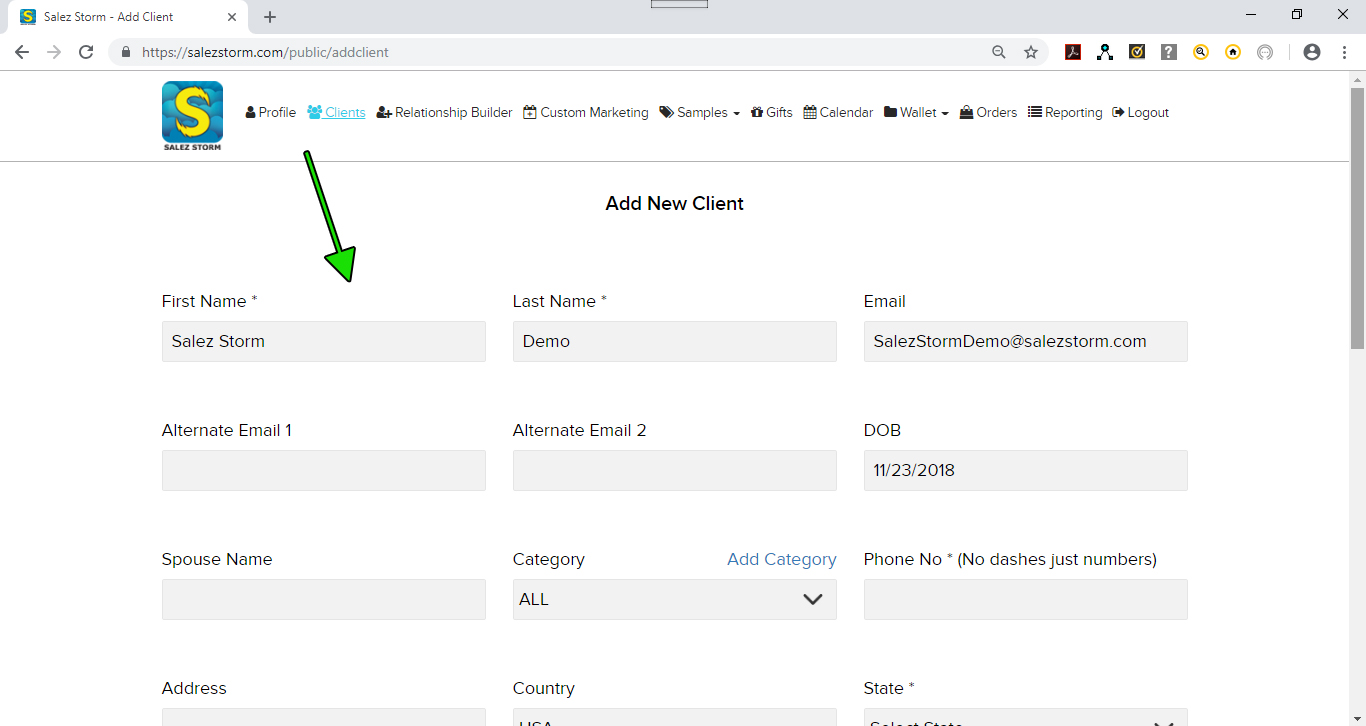
Task: Bookmark this page with the star icon
Action: [x=1031, y=52]
